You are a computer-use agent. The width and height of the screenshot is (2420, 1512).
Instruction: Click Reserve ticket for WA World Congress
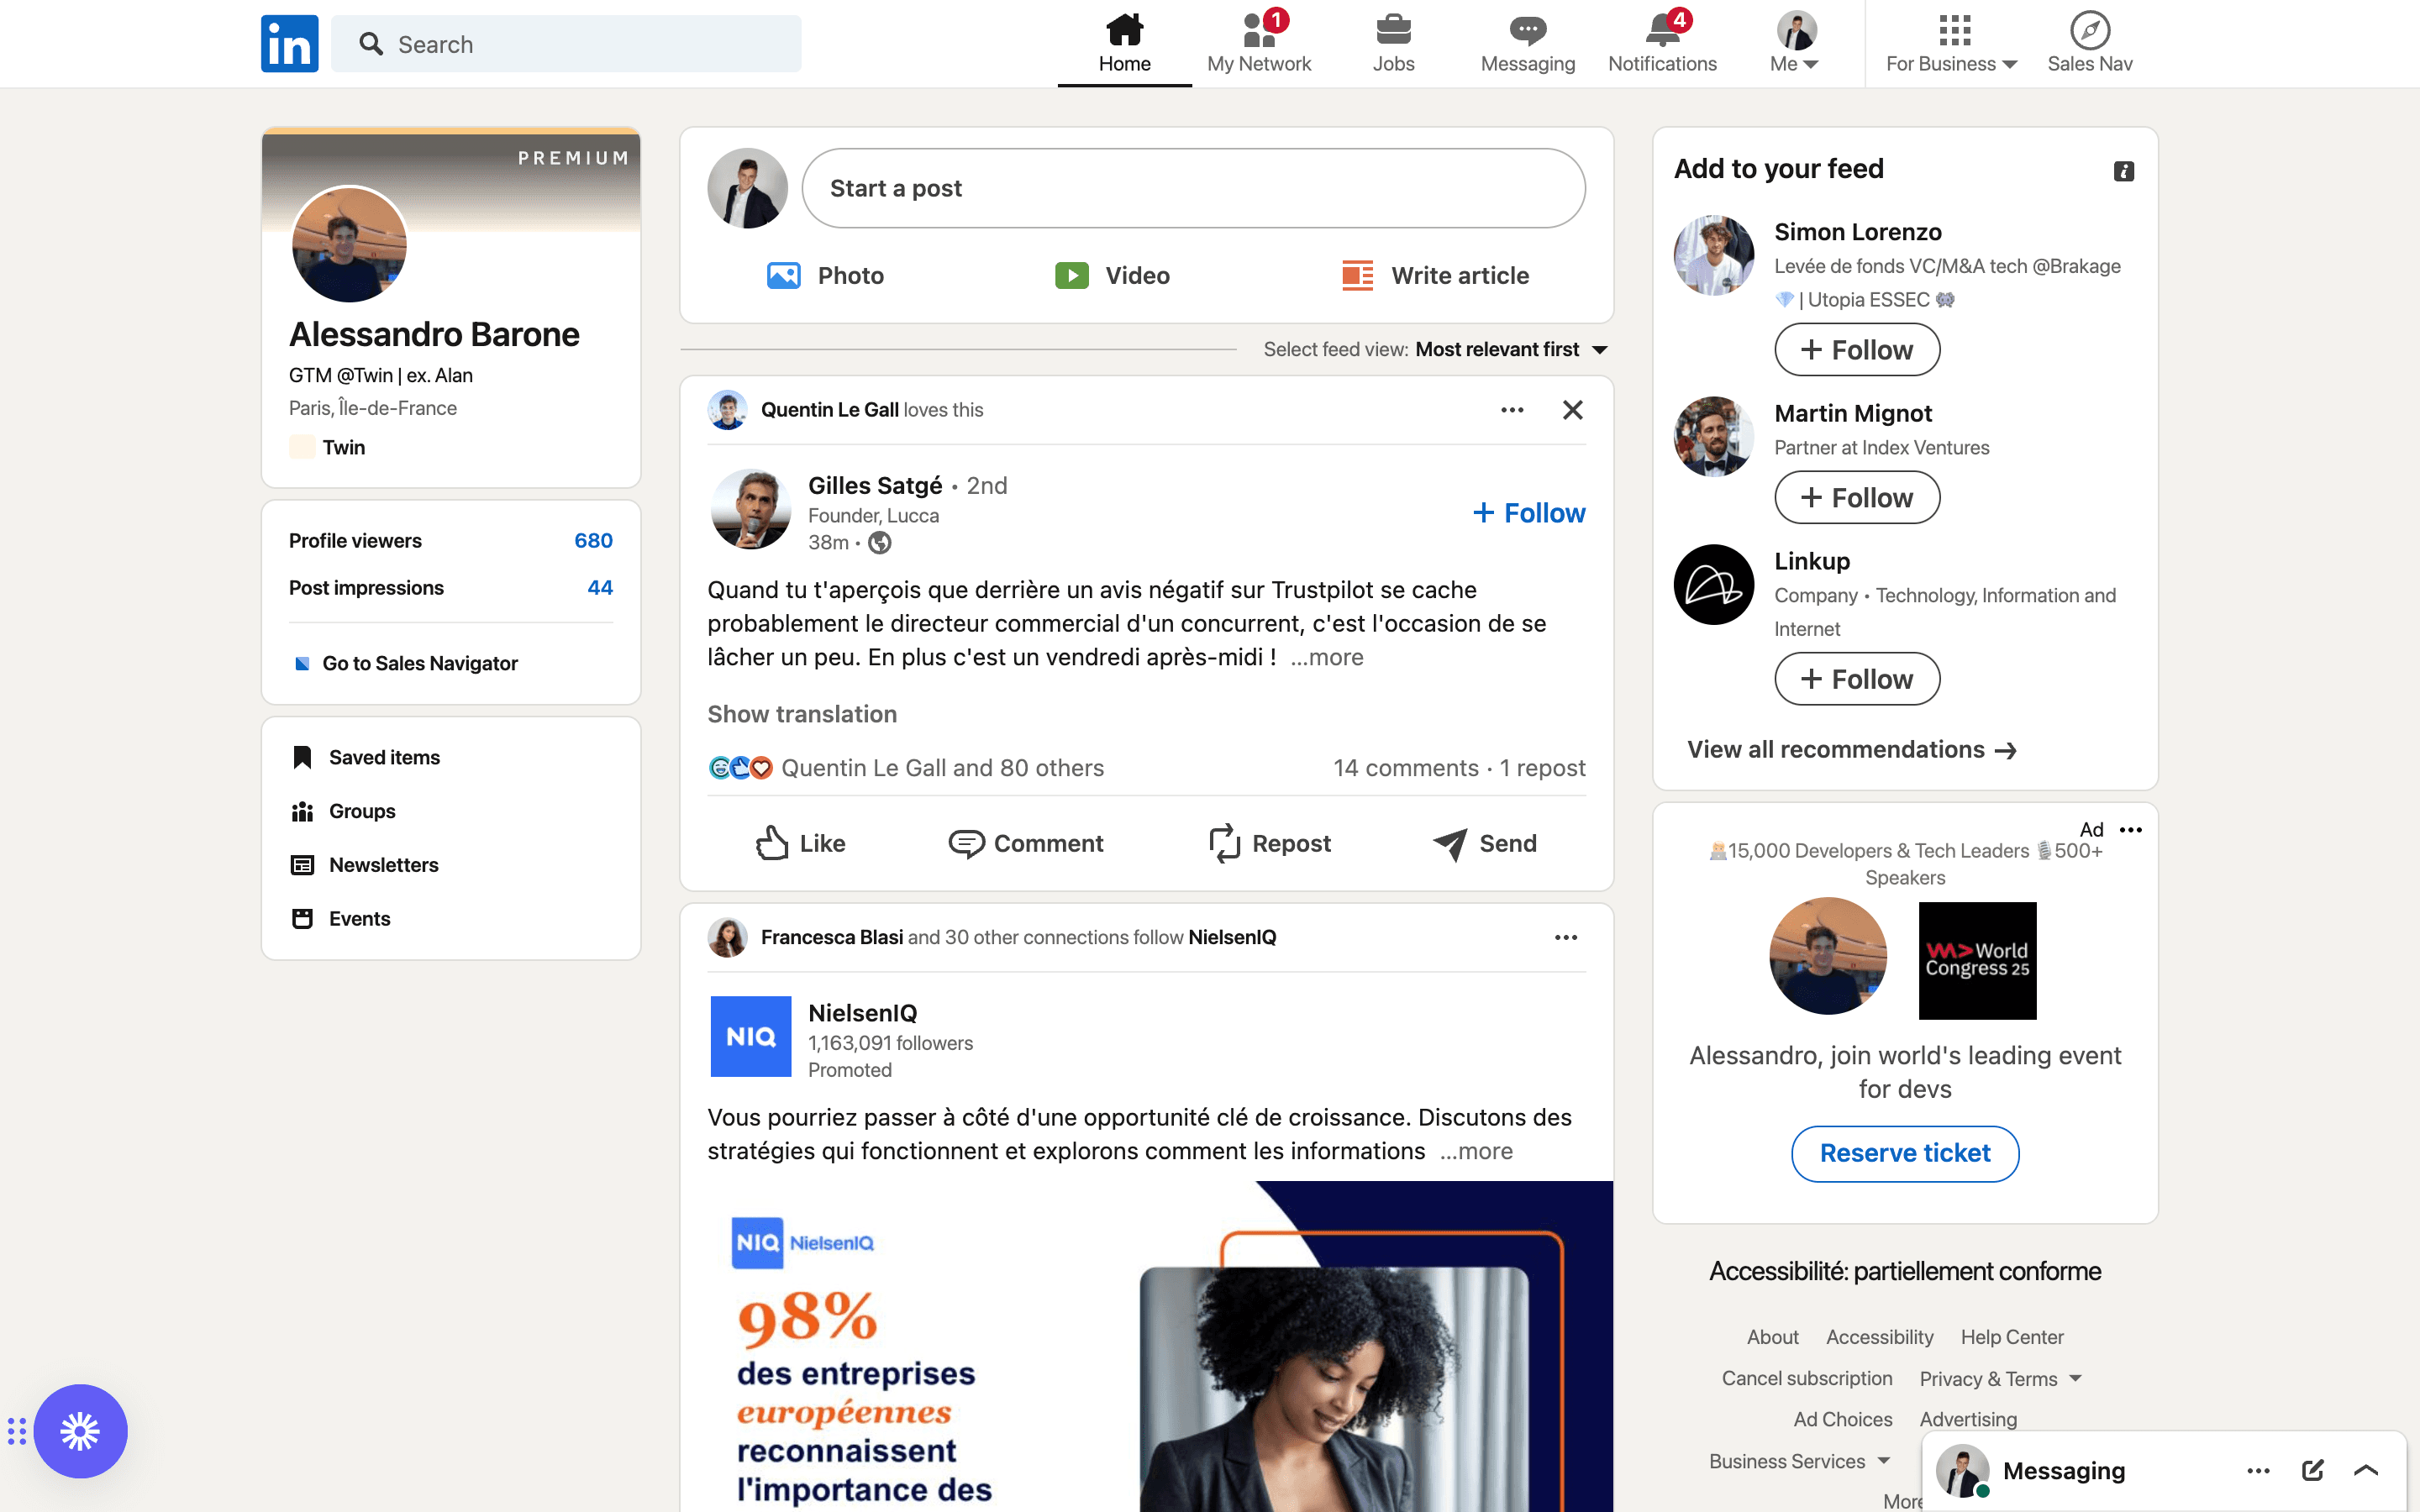click(1906, 1152)
